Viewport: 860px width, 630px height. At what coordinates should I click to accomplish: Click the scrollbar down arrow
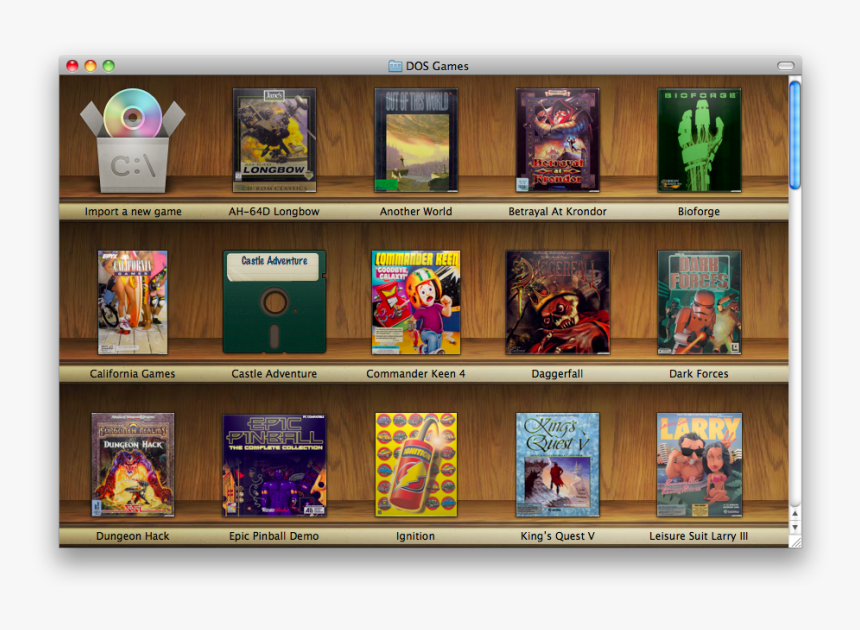pos(795,527)
